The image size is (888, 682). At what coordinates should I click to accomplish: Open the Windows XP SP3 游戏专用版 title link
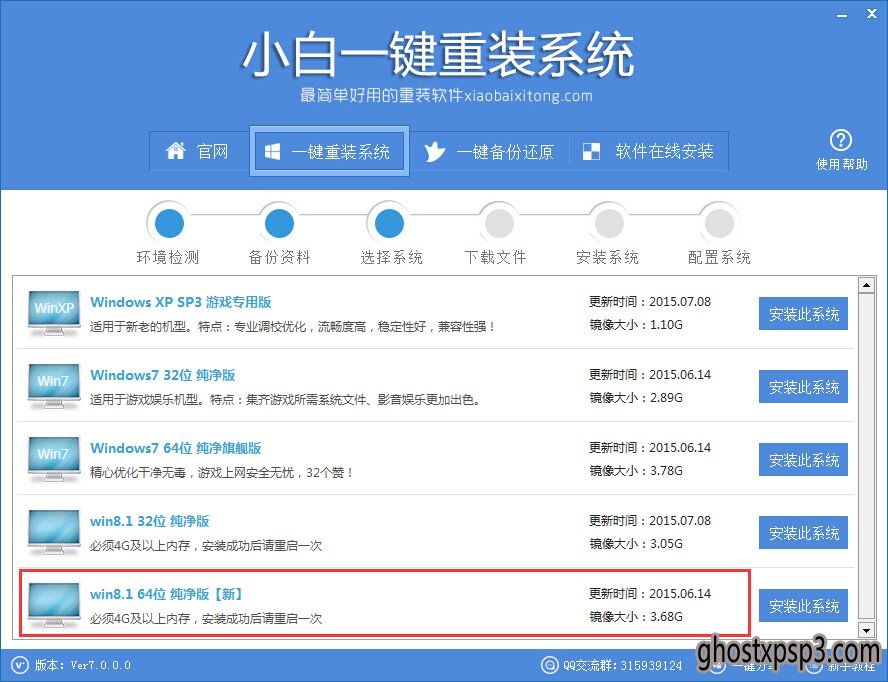181,302
